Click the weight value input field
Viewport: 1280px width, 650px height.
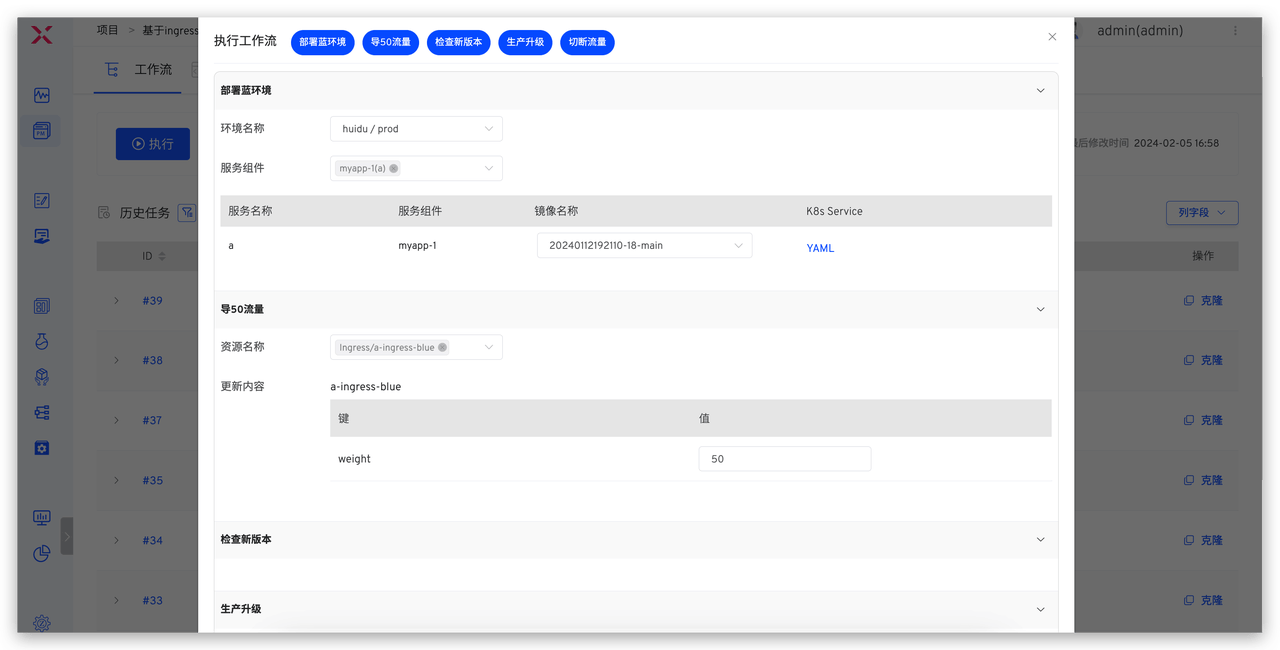784,459
